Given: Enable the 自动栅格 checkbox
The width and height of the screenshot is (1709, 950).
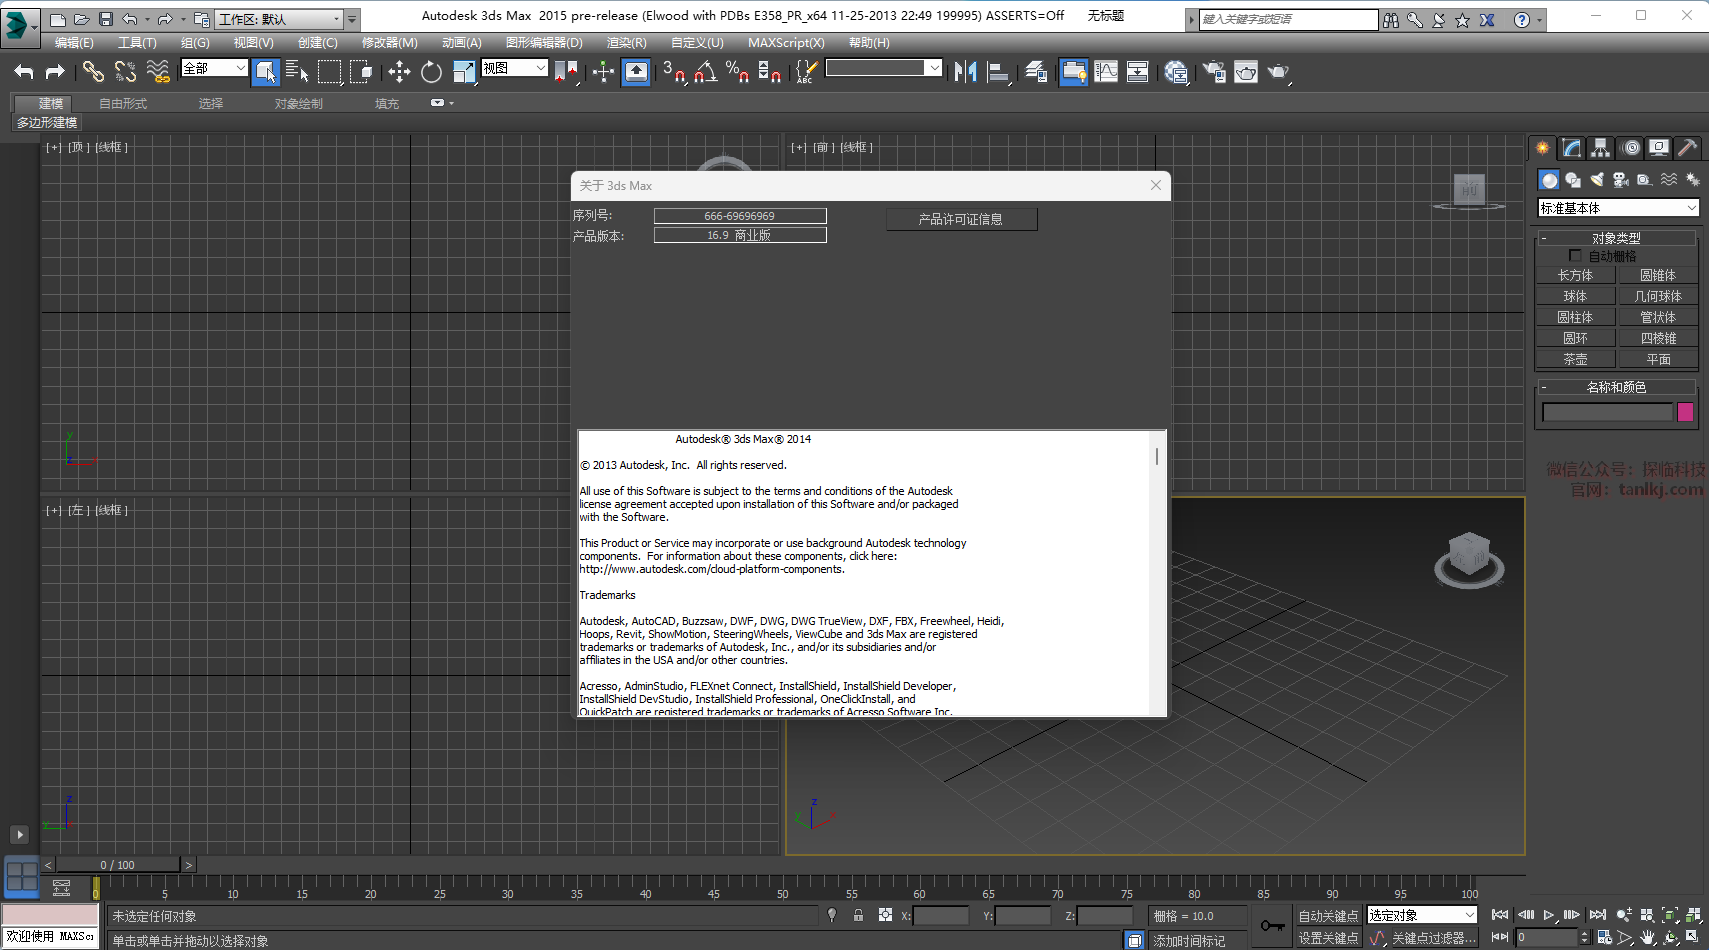Looking at the screenshot, I should coord(1575,256).
